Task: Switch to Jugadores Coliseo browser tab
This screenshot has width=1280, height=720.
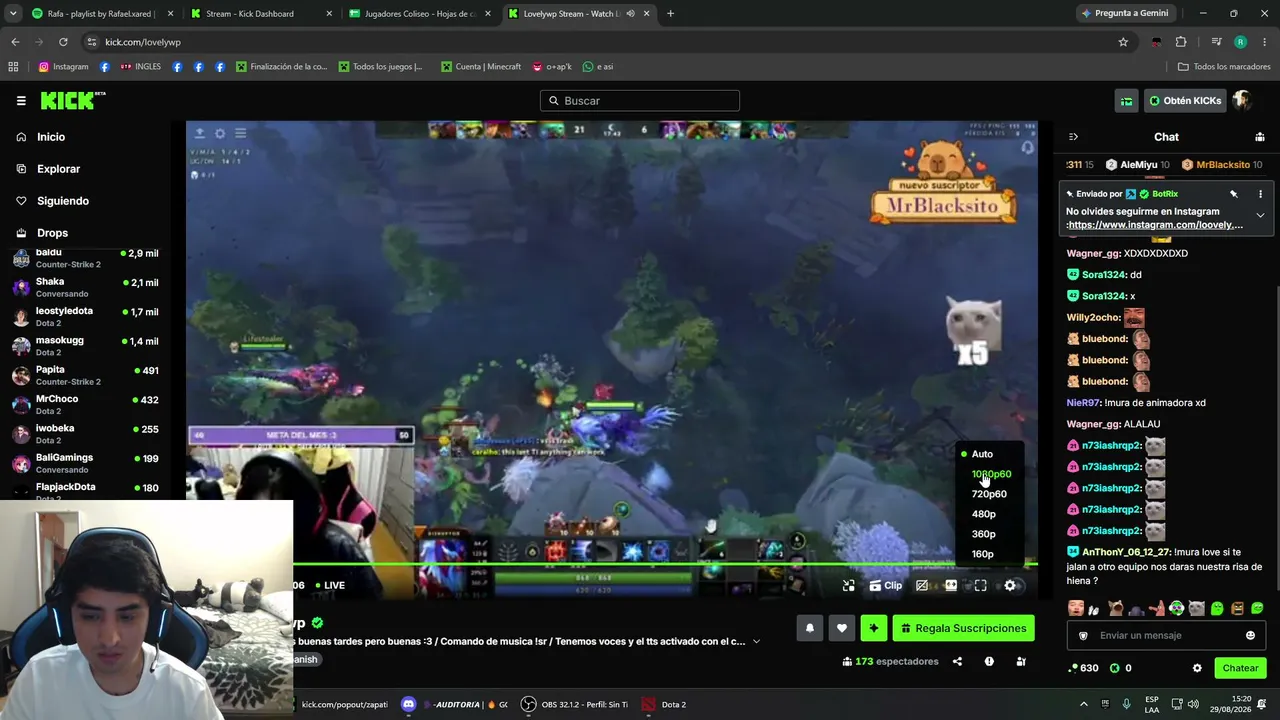Action: click(420, 14)
